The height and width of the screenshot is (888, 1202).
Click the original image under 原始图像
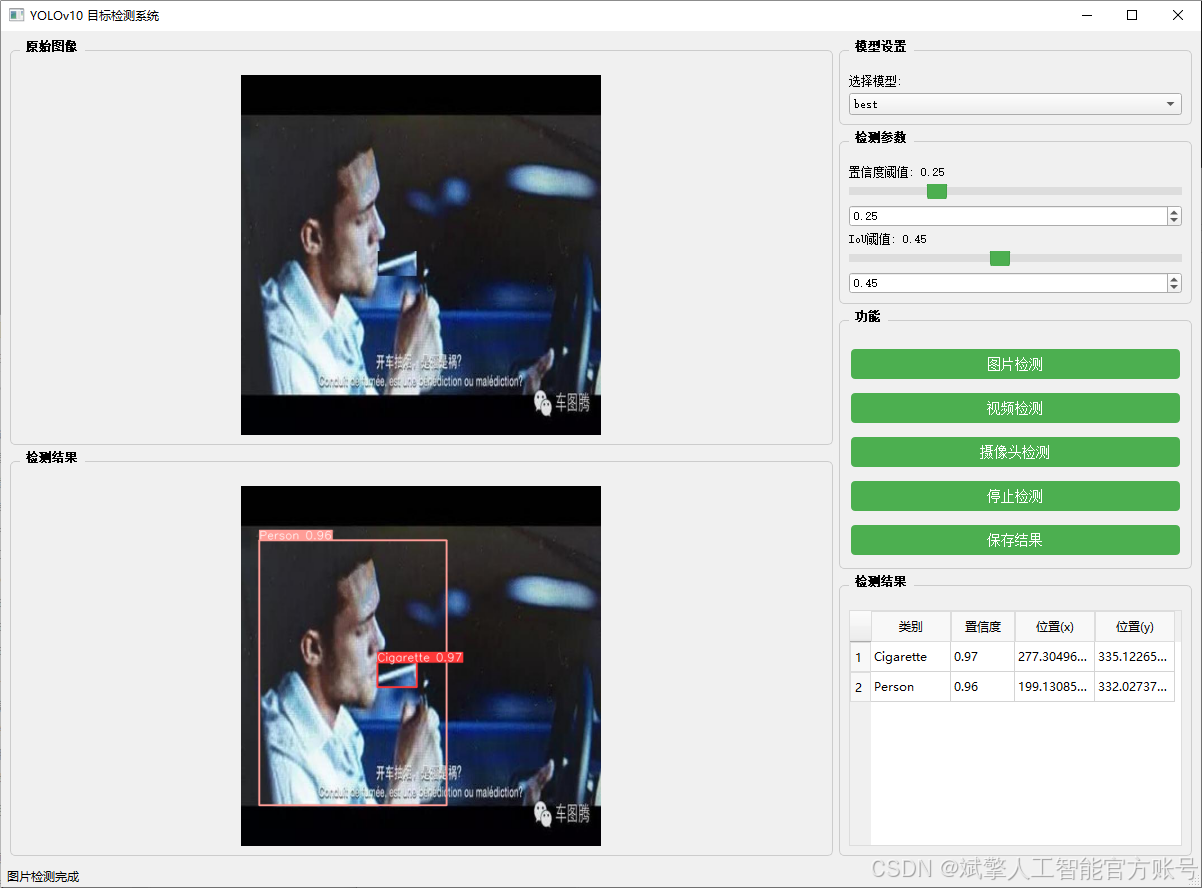pyautogui.click(x=421, y=255)
